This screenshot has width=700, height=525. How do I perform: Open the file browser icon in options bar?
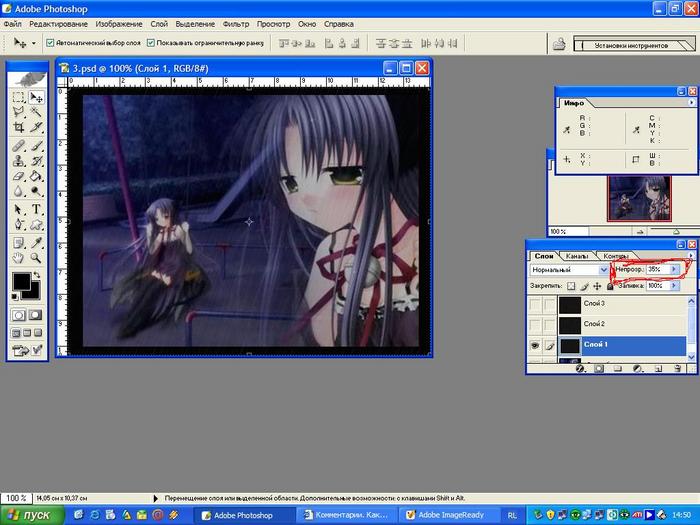pos(559,44)
